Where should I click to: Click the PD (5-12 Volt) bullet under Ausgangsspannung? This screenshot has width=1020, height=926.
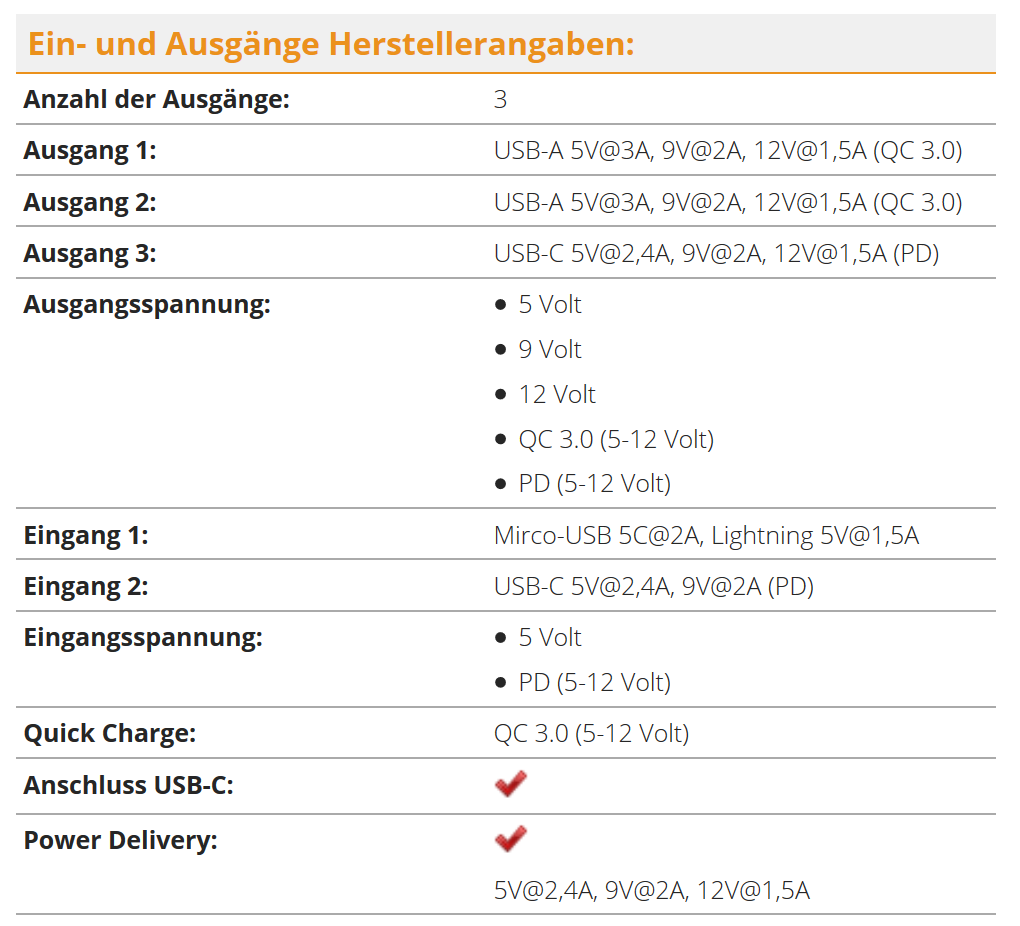tap(594, 484)
